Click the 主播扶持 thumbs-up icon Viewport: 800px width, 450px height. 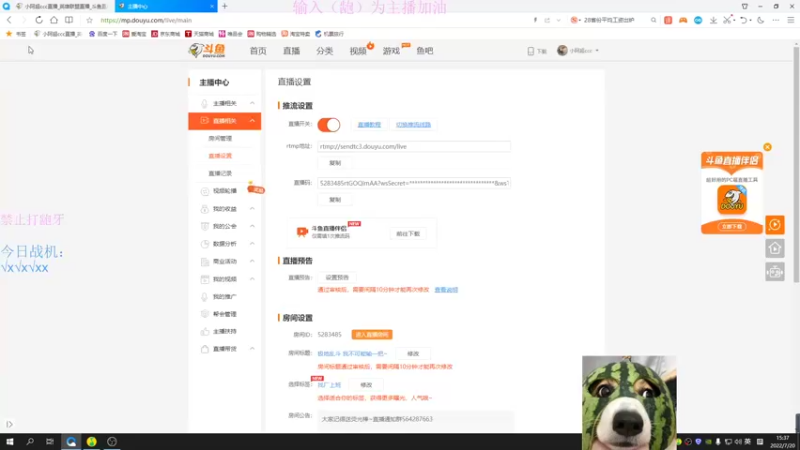(205, 332)
